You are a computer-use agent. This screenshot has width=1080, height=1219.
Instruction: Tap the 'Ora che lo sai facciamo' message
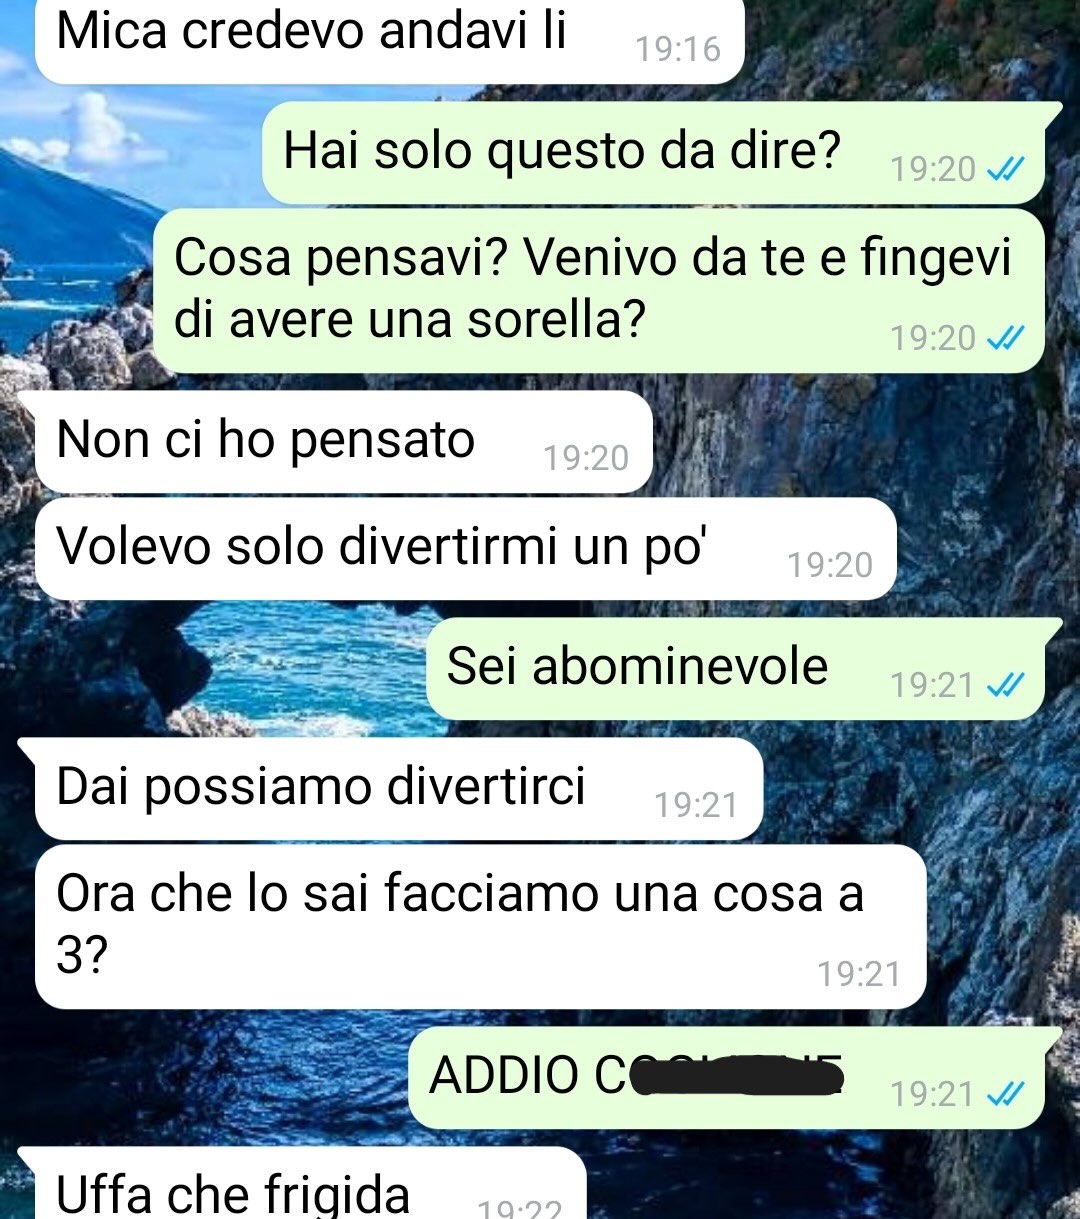coord(480,927)
